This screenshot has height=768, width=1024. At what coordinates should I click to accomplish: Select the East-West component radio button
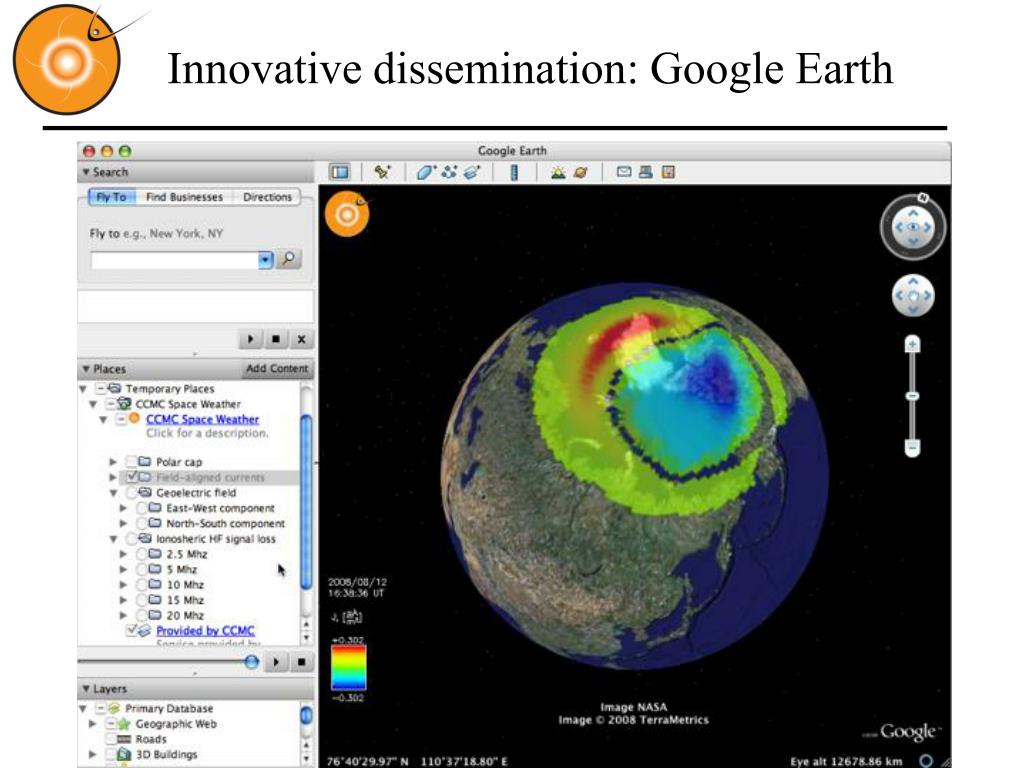[142, 508]
